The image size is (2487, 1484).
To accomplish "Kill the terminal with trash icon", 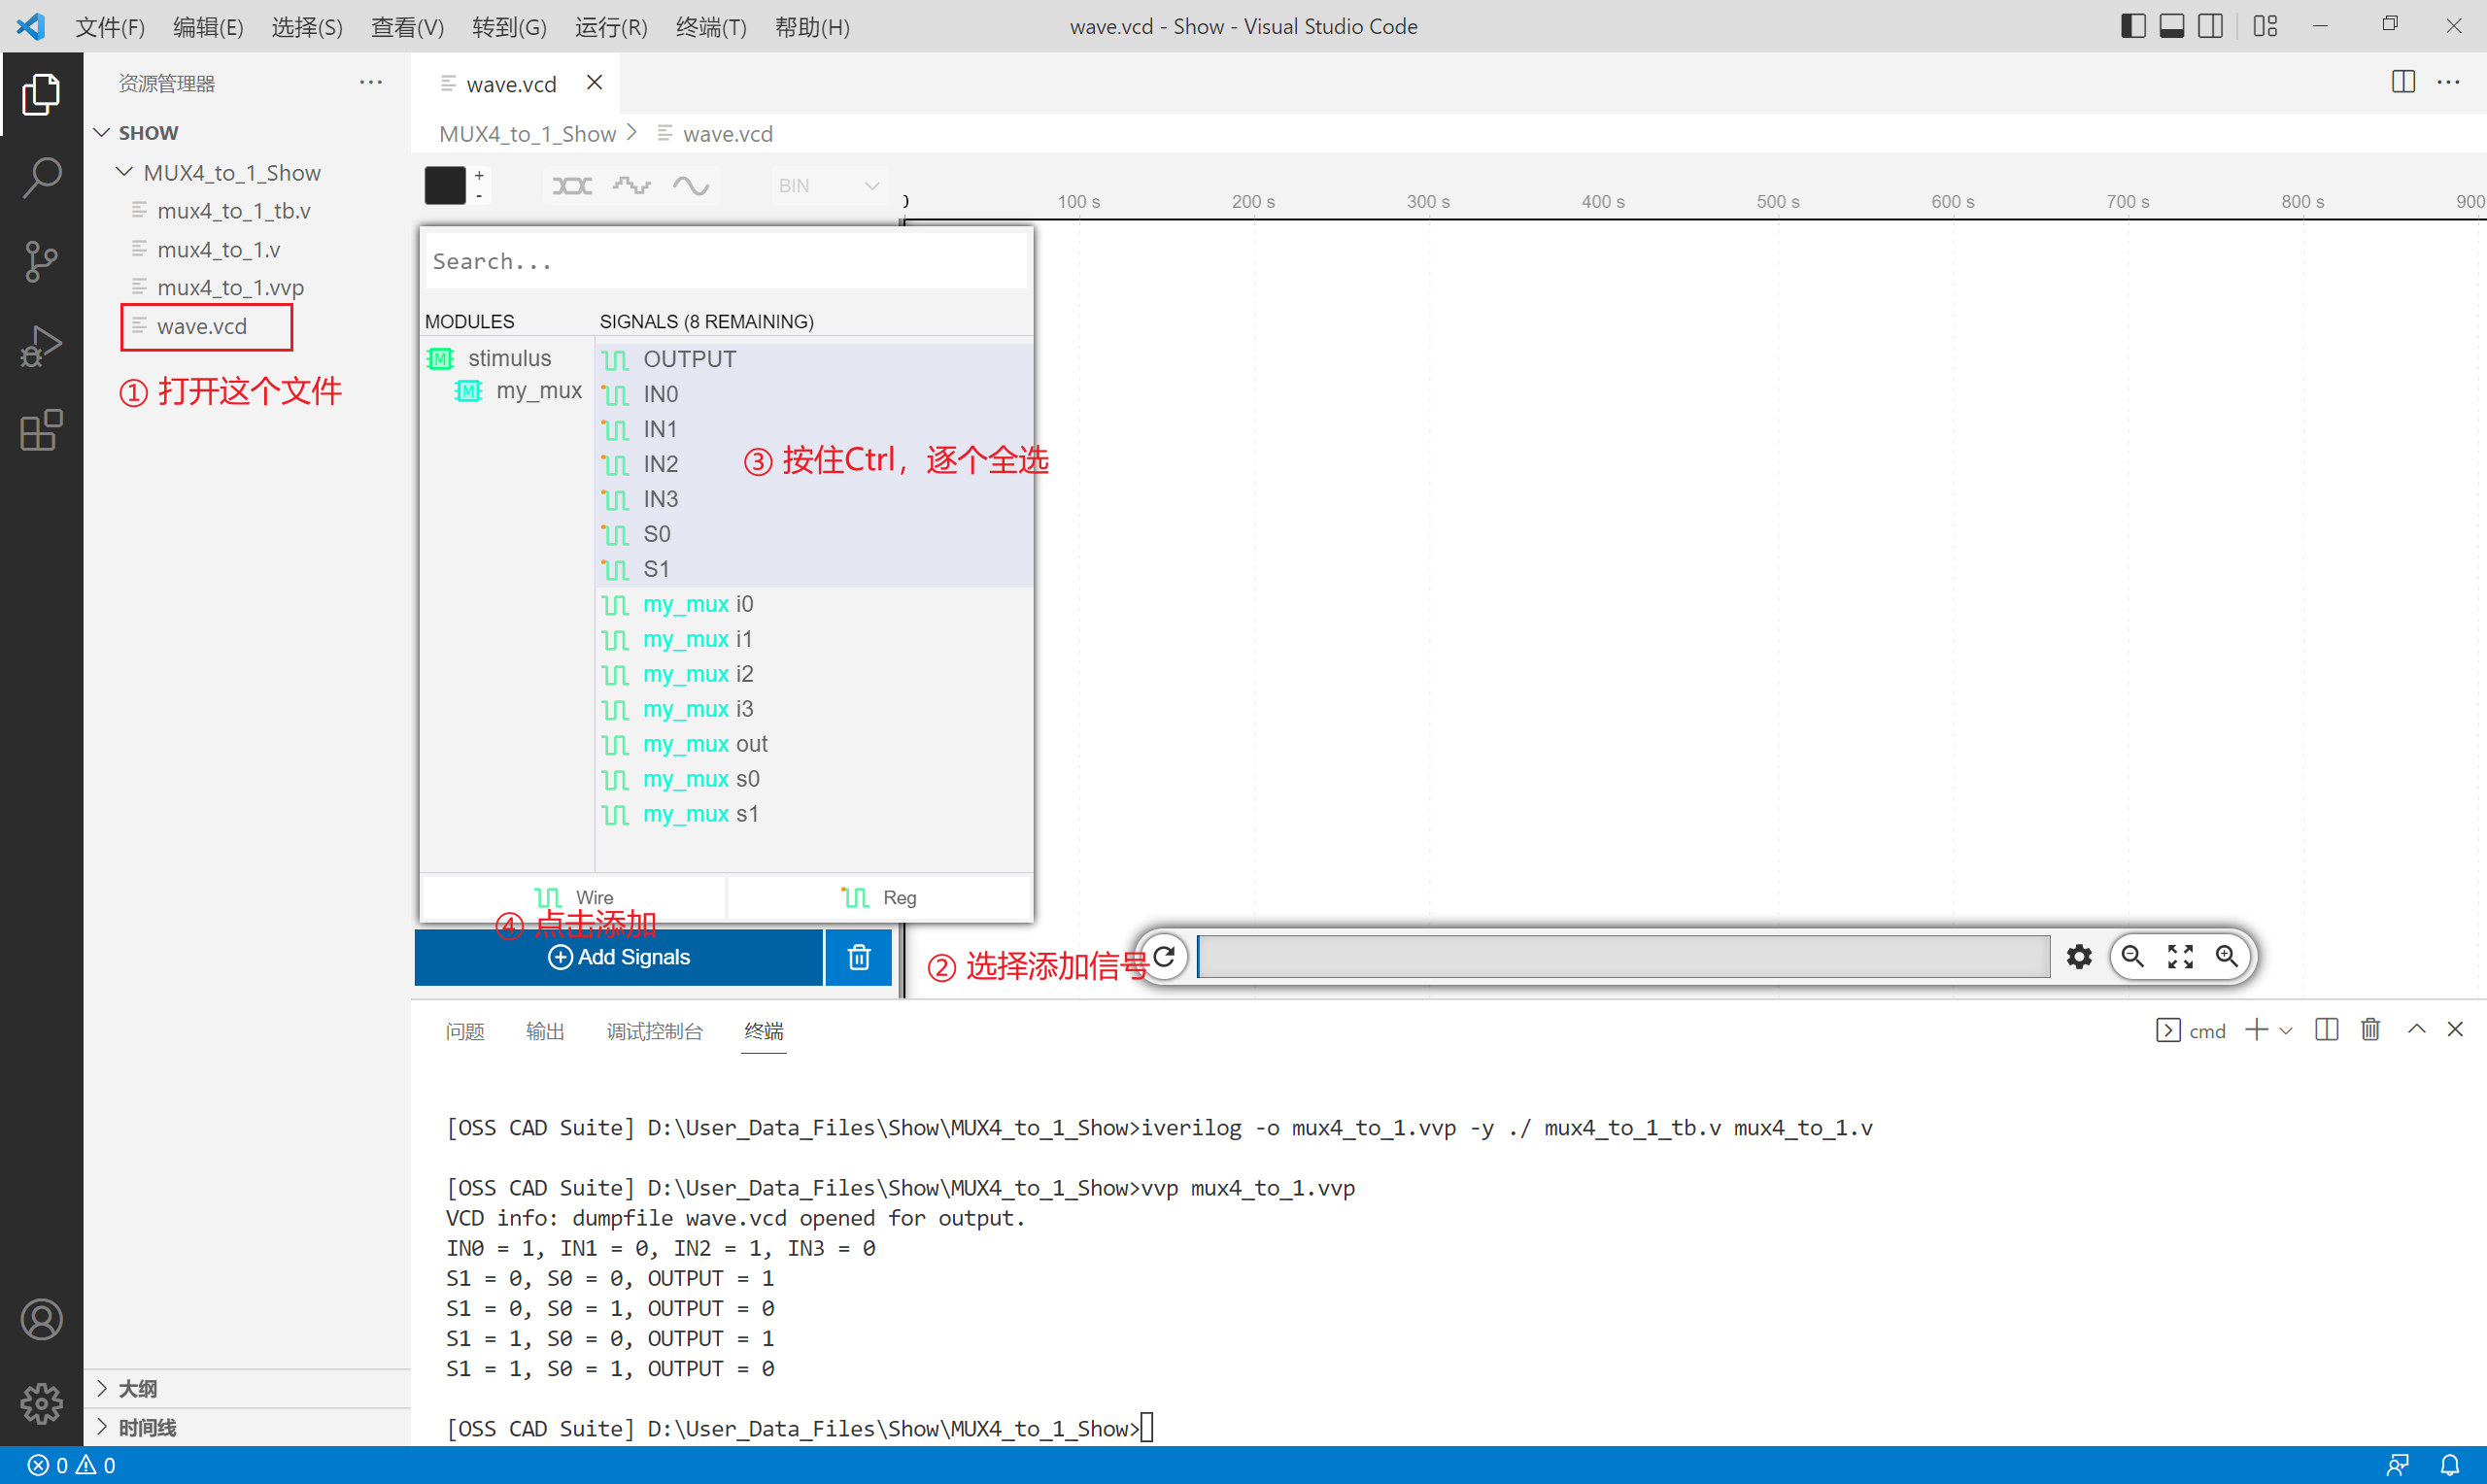I will coord(2370,1029).
